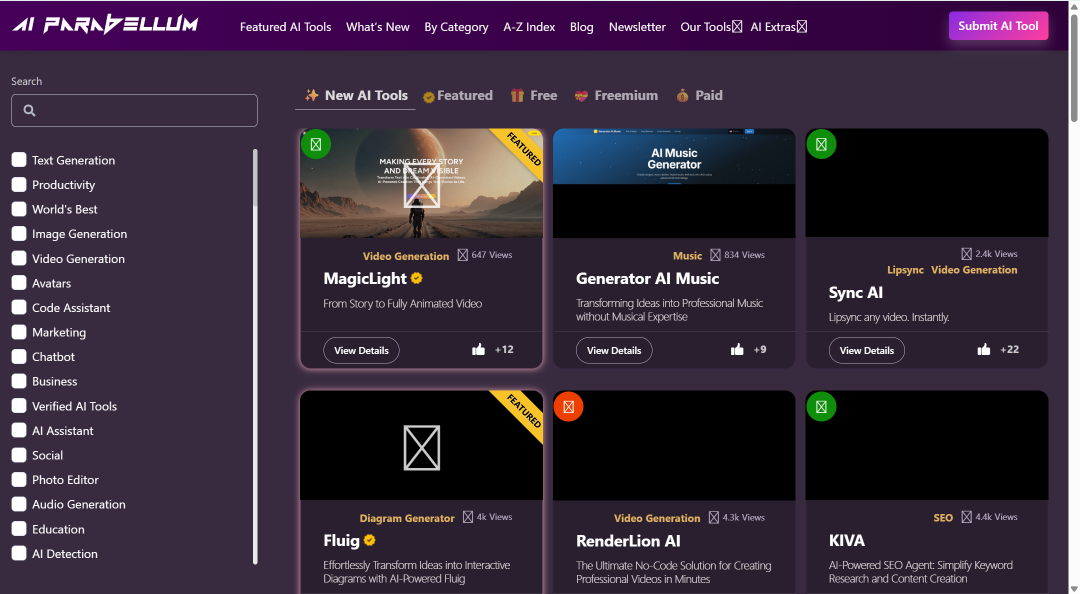1080x594 pixels.
Task: Click the Featured ribbon on Fluig card
Action: (523, 410)
